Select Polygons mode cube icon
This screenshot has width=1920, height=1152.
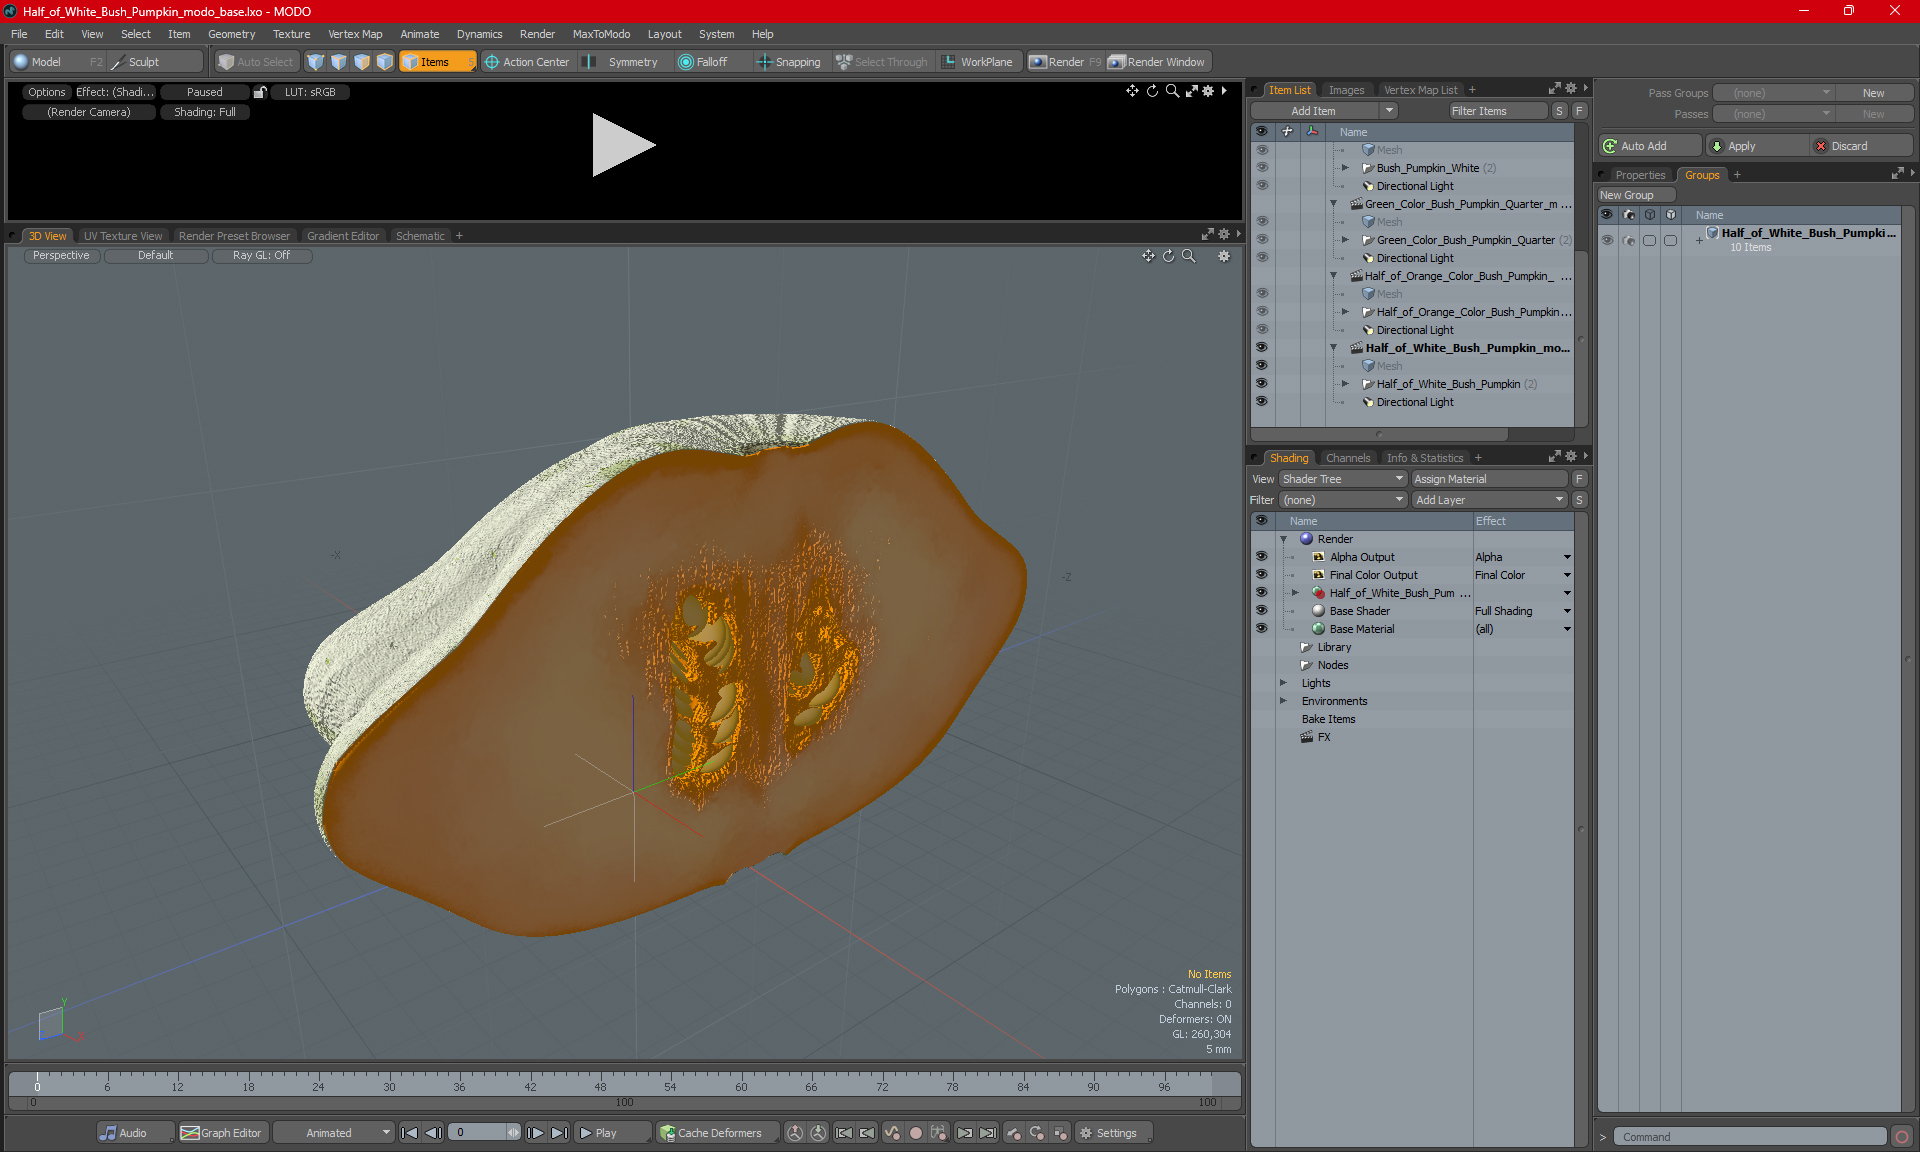(362, 62)
